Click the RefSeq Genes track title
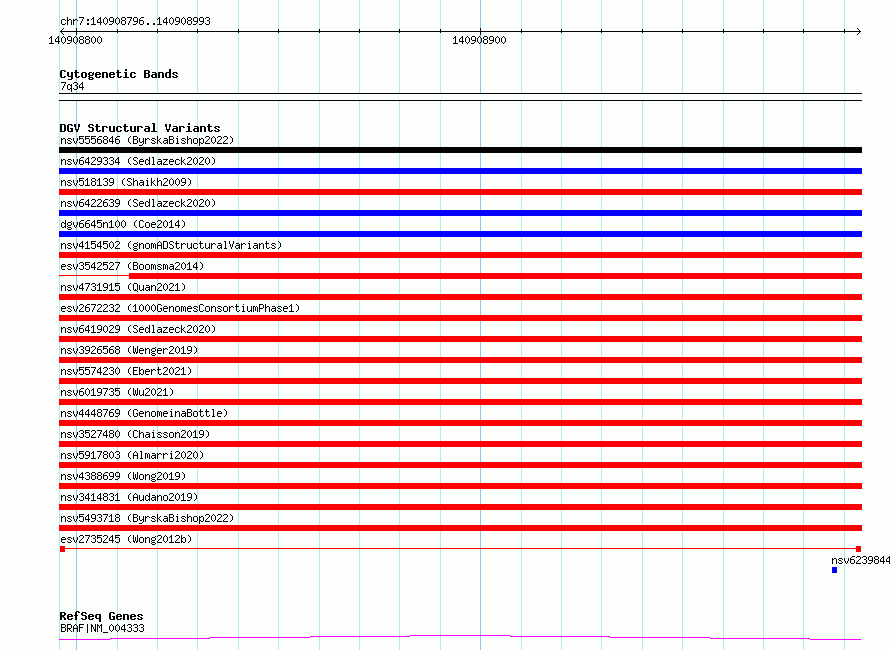The image size is (890, 650). tap(101, 617)
